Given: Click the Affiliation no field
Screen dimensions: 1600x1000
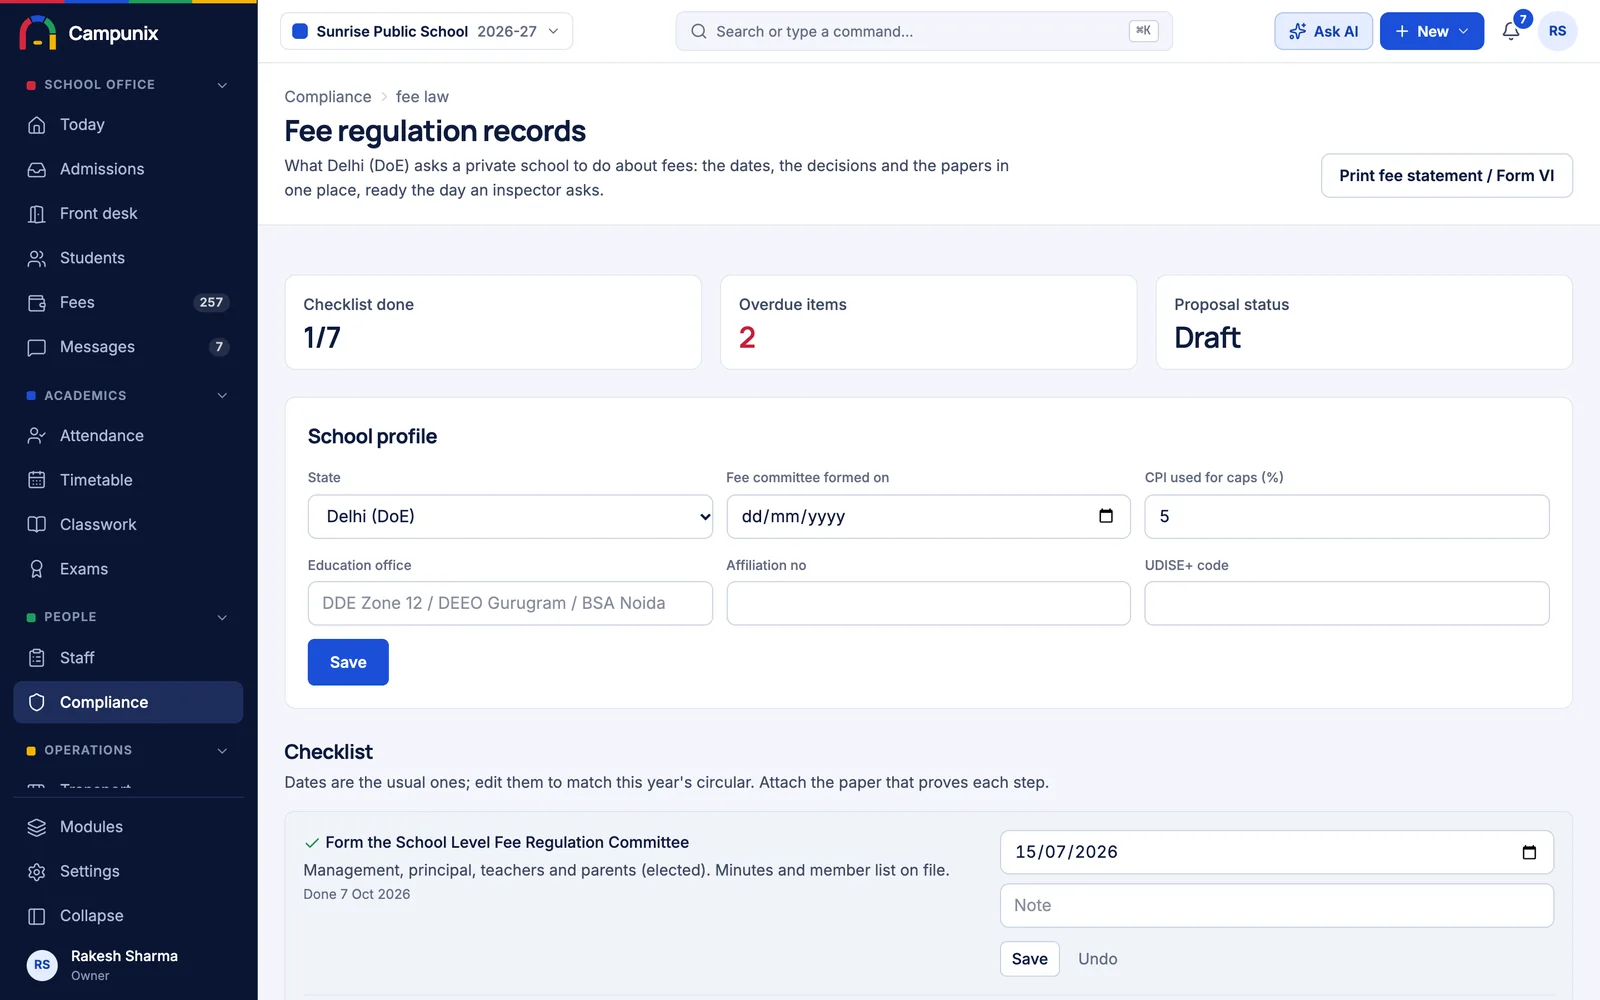Looking at the screenshot, I should pyautogui.click(x=928, y=603).
